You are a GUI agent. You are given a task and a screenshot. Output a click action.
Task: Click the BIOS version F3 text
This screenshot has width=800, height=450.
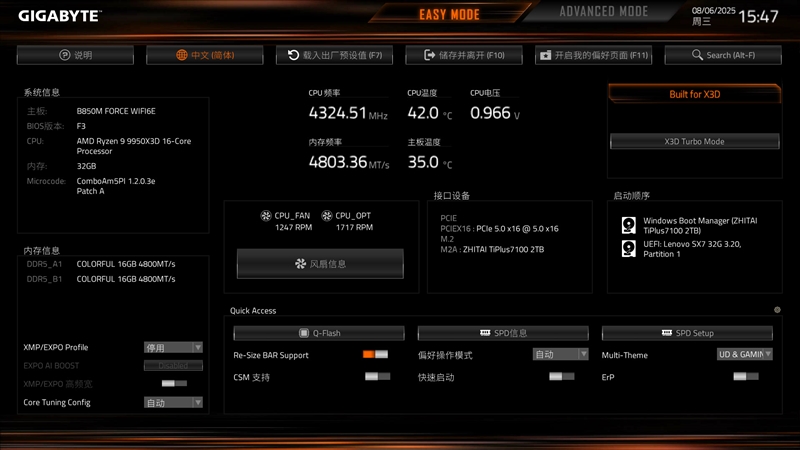[x=81, y=126]
